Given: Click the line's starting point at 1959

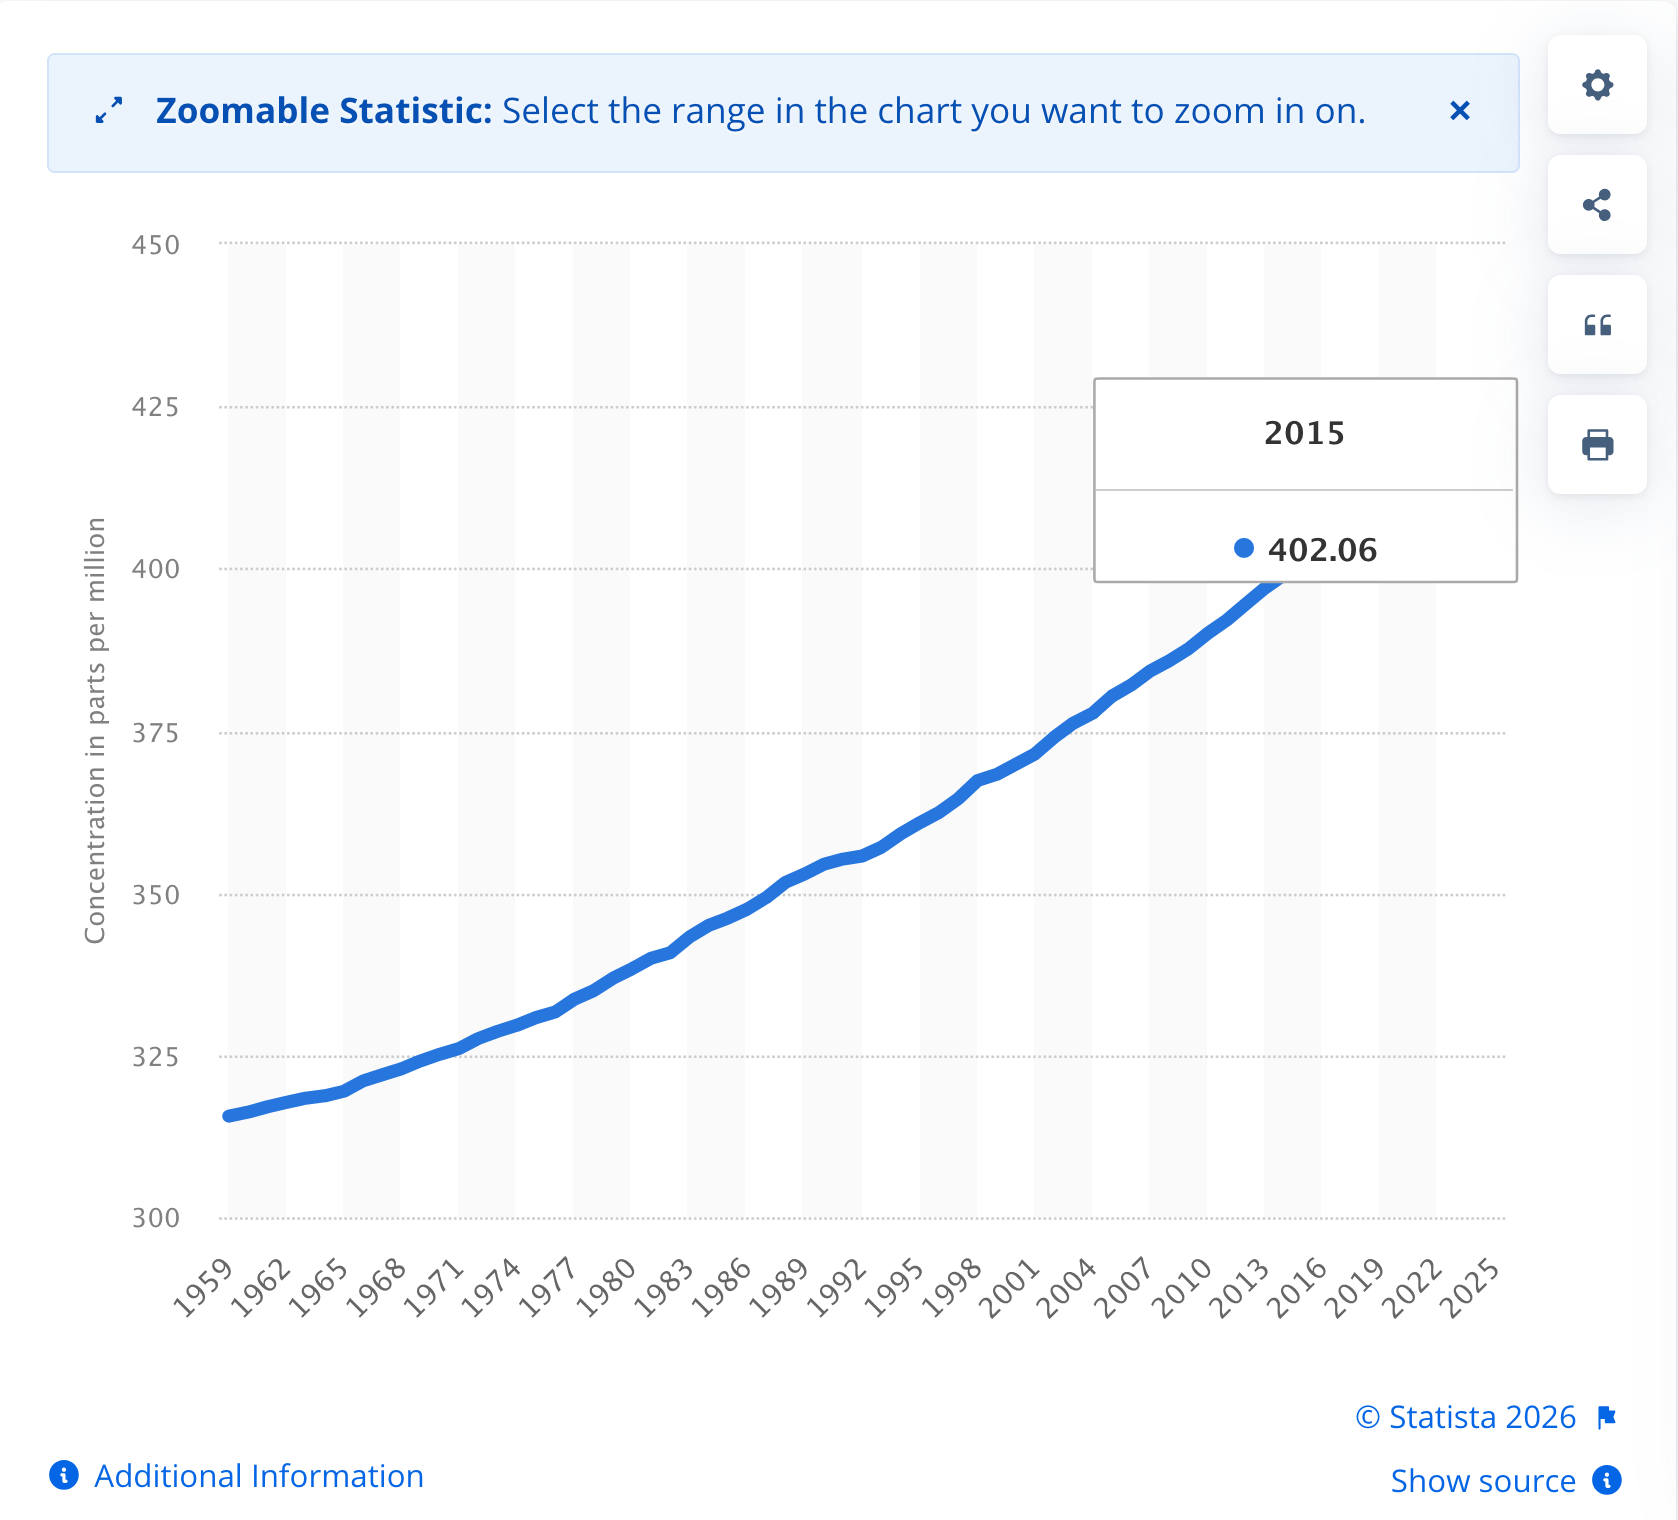Looking at the screenshot, I should coord(229,1115).
